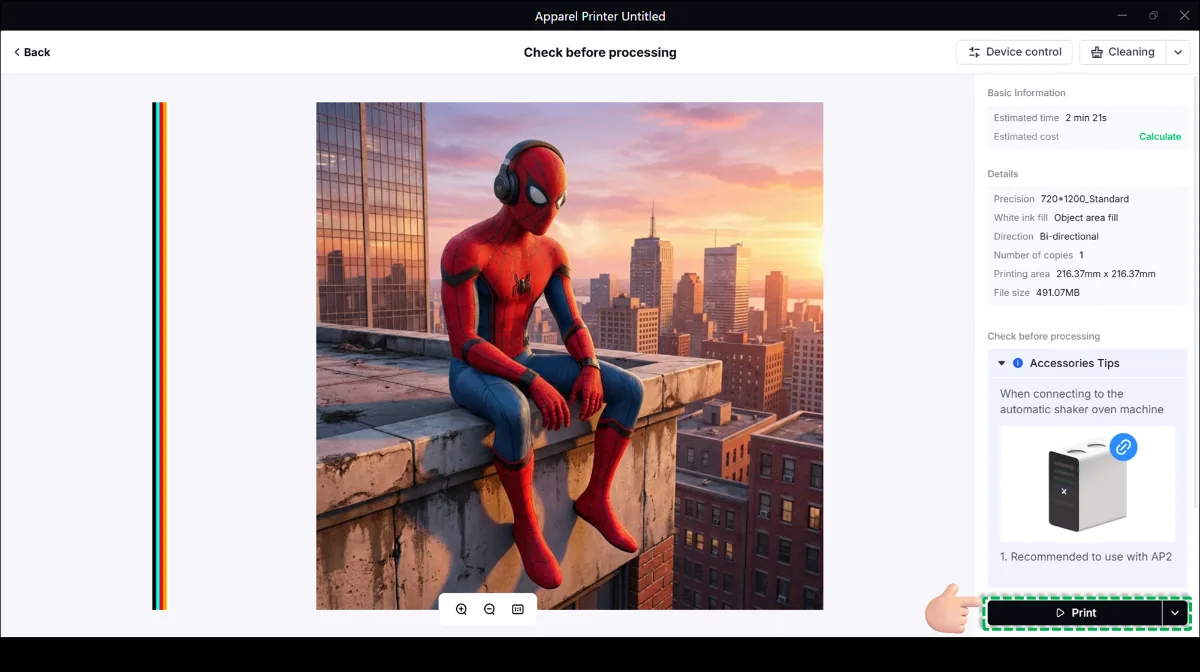
Task: Click the zoom in magnifier icon
Action: point(461,609)
